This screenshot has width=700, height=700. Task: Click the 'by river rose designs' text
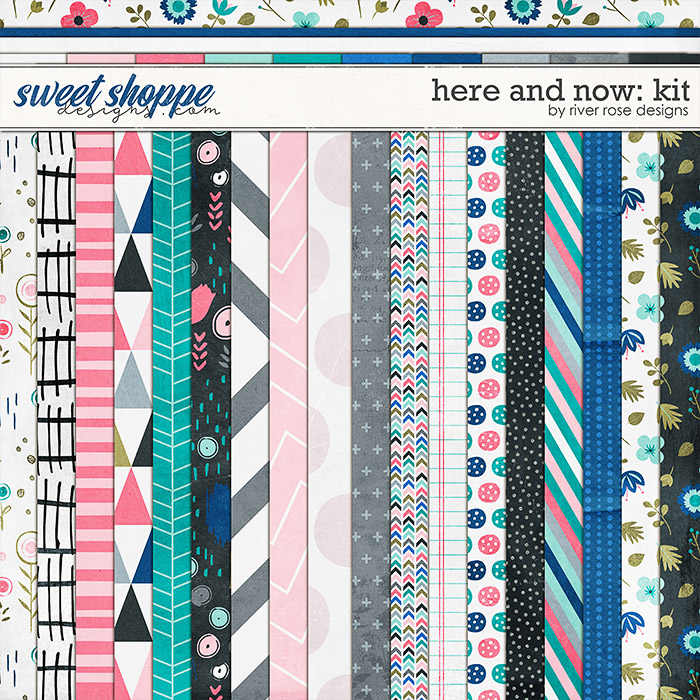tap(618, 111)
